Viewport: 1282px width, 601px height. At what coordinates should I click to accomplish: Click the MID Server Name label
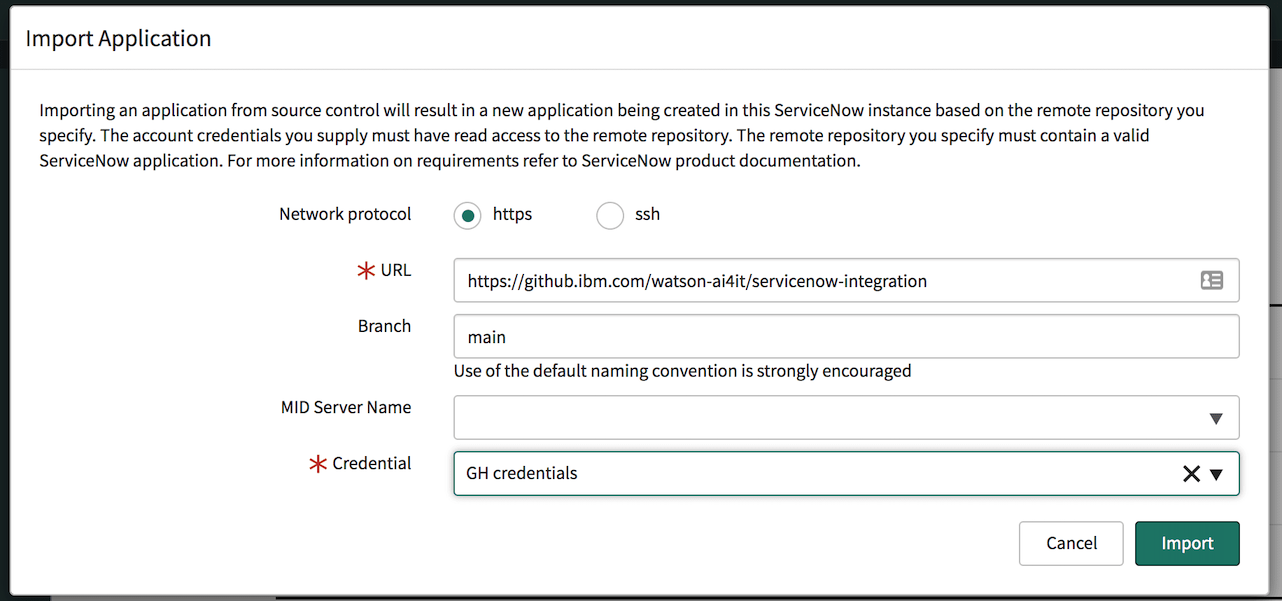click(x=346, y=407)
